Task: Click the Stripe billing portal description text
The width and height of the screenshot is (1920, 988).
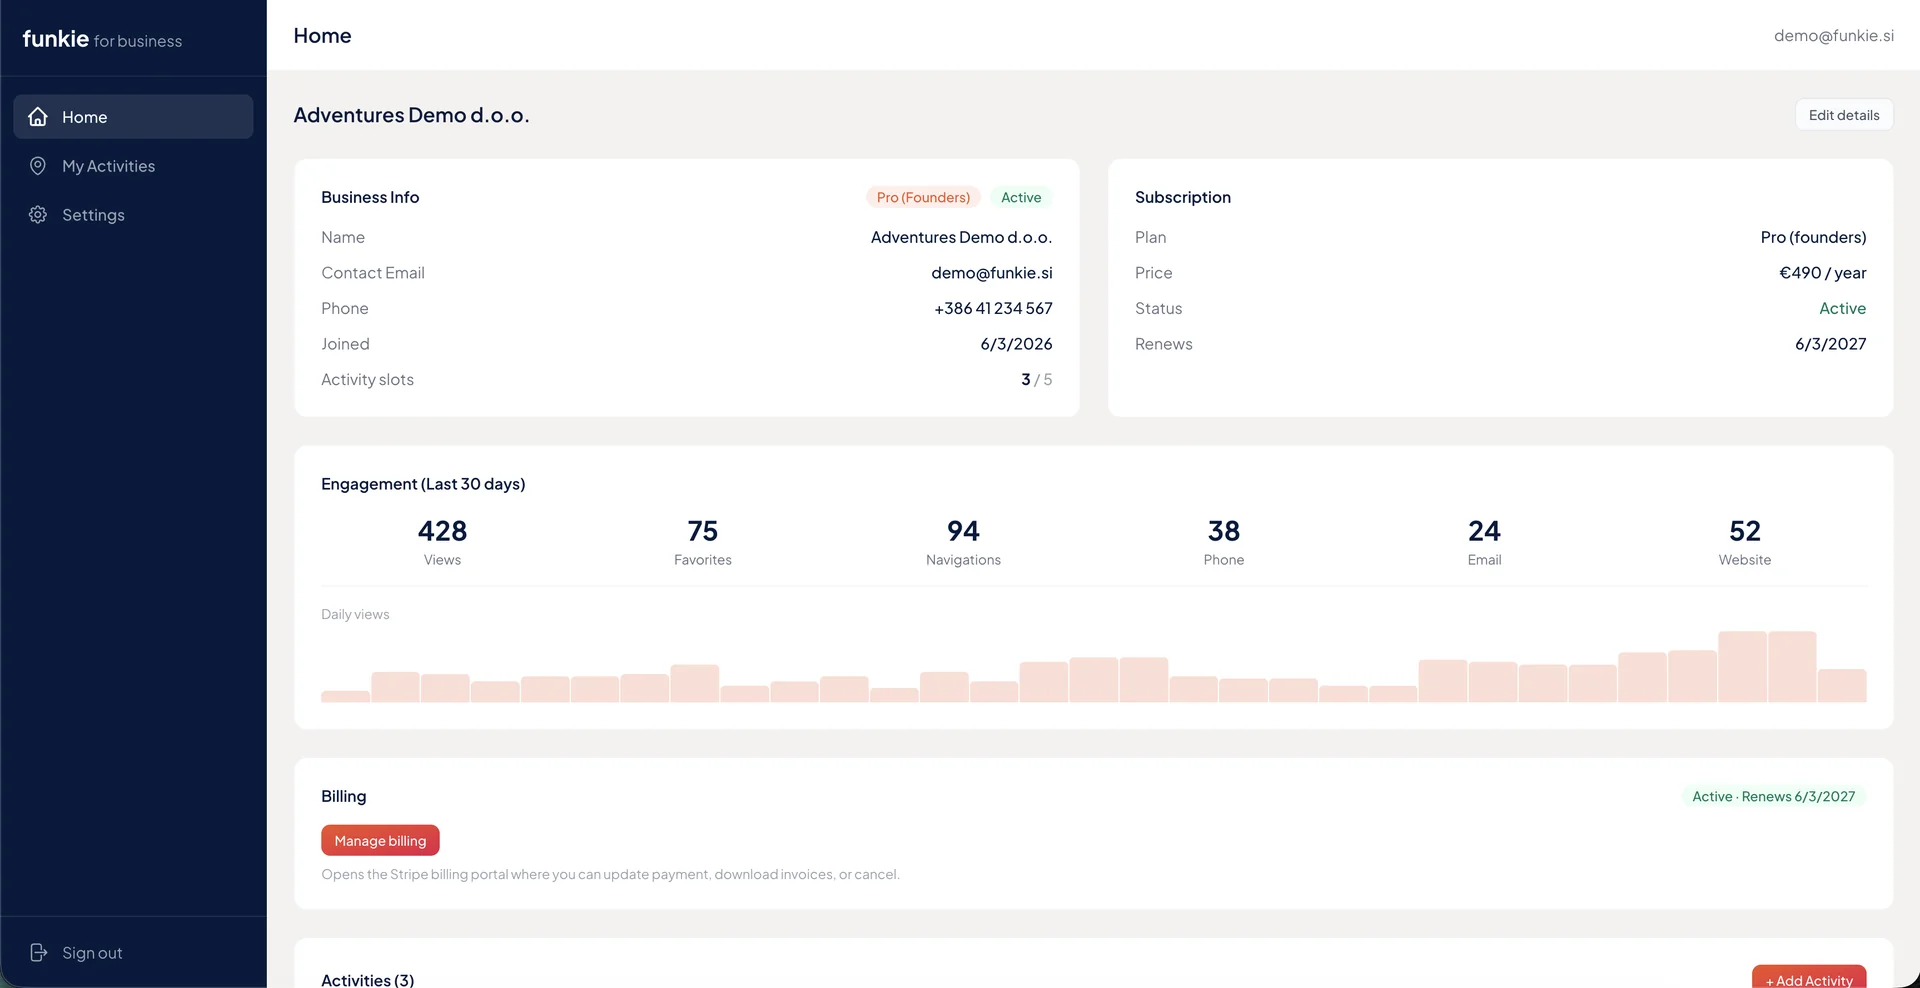Action: 610,875
